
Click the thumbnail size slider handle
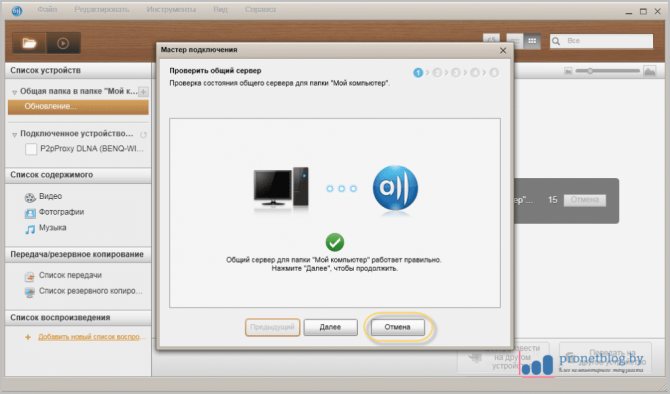coord(590,71)
